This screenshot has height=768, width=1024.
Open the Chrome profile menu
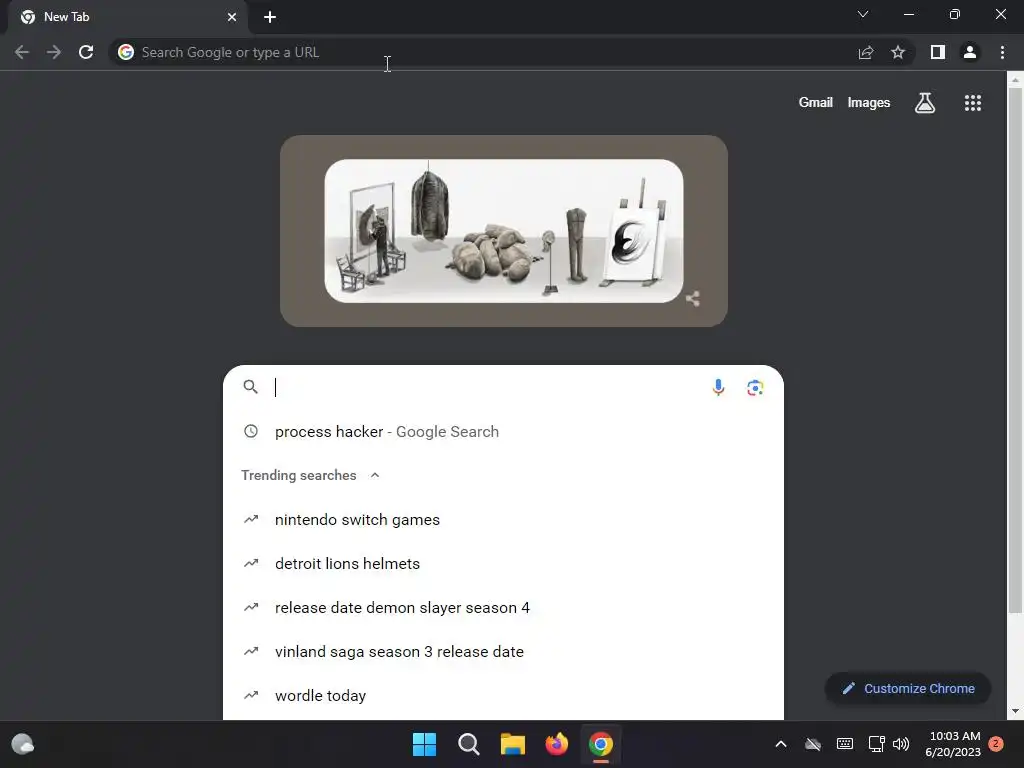970,52
